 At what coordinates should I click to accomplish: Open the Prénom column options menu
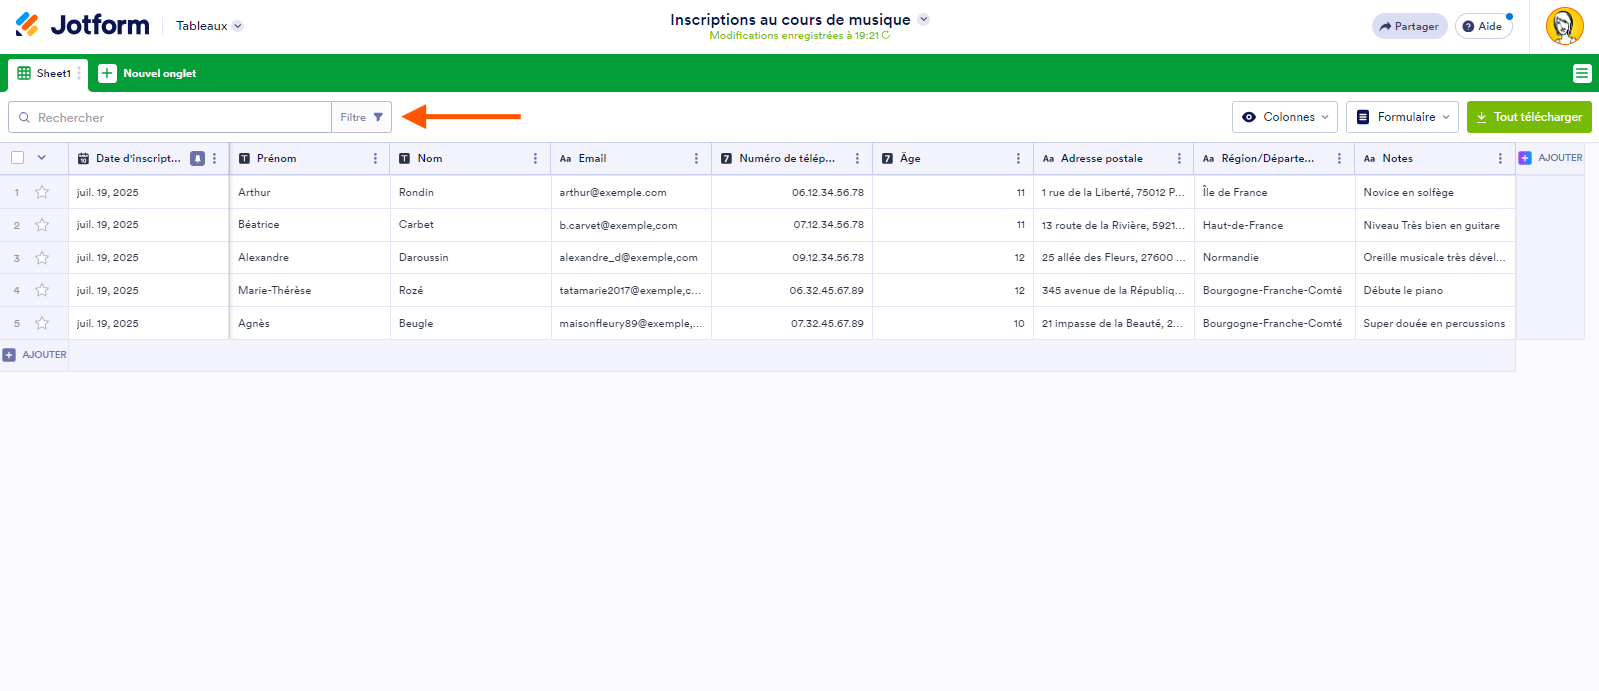[375, 158]
